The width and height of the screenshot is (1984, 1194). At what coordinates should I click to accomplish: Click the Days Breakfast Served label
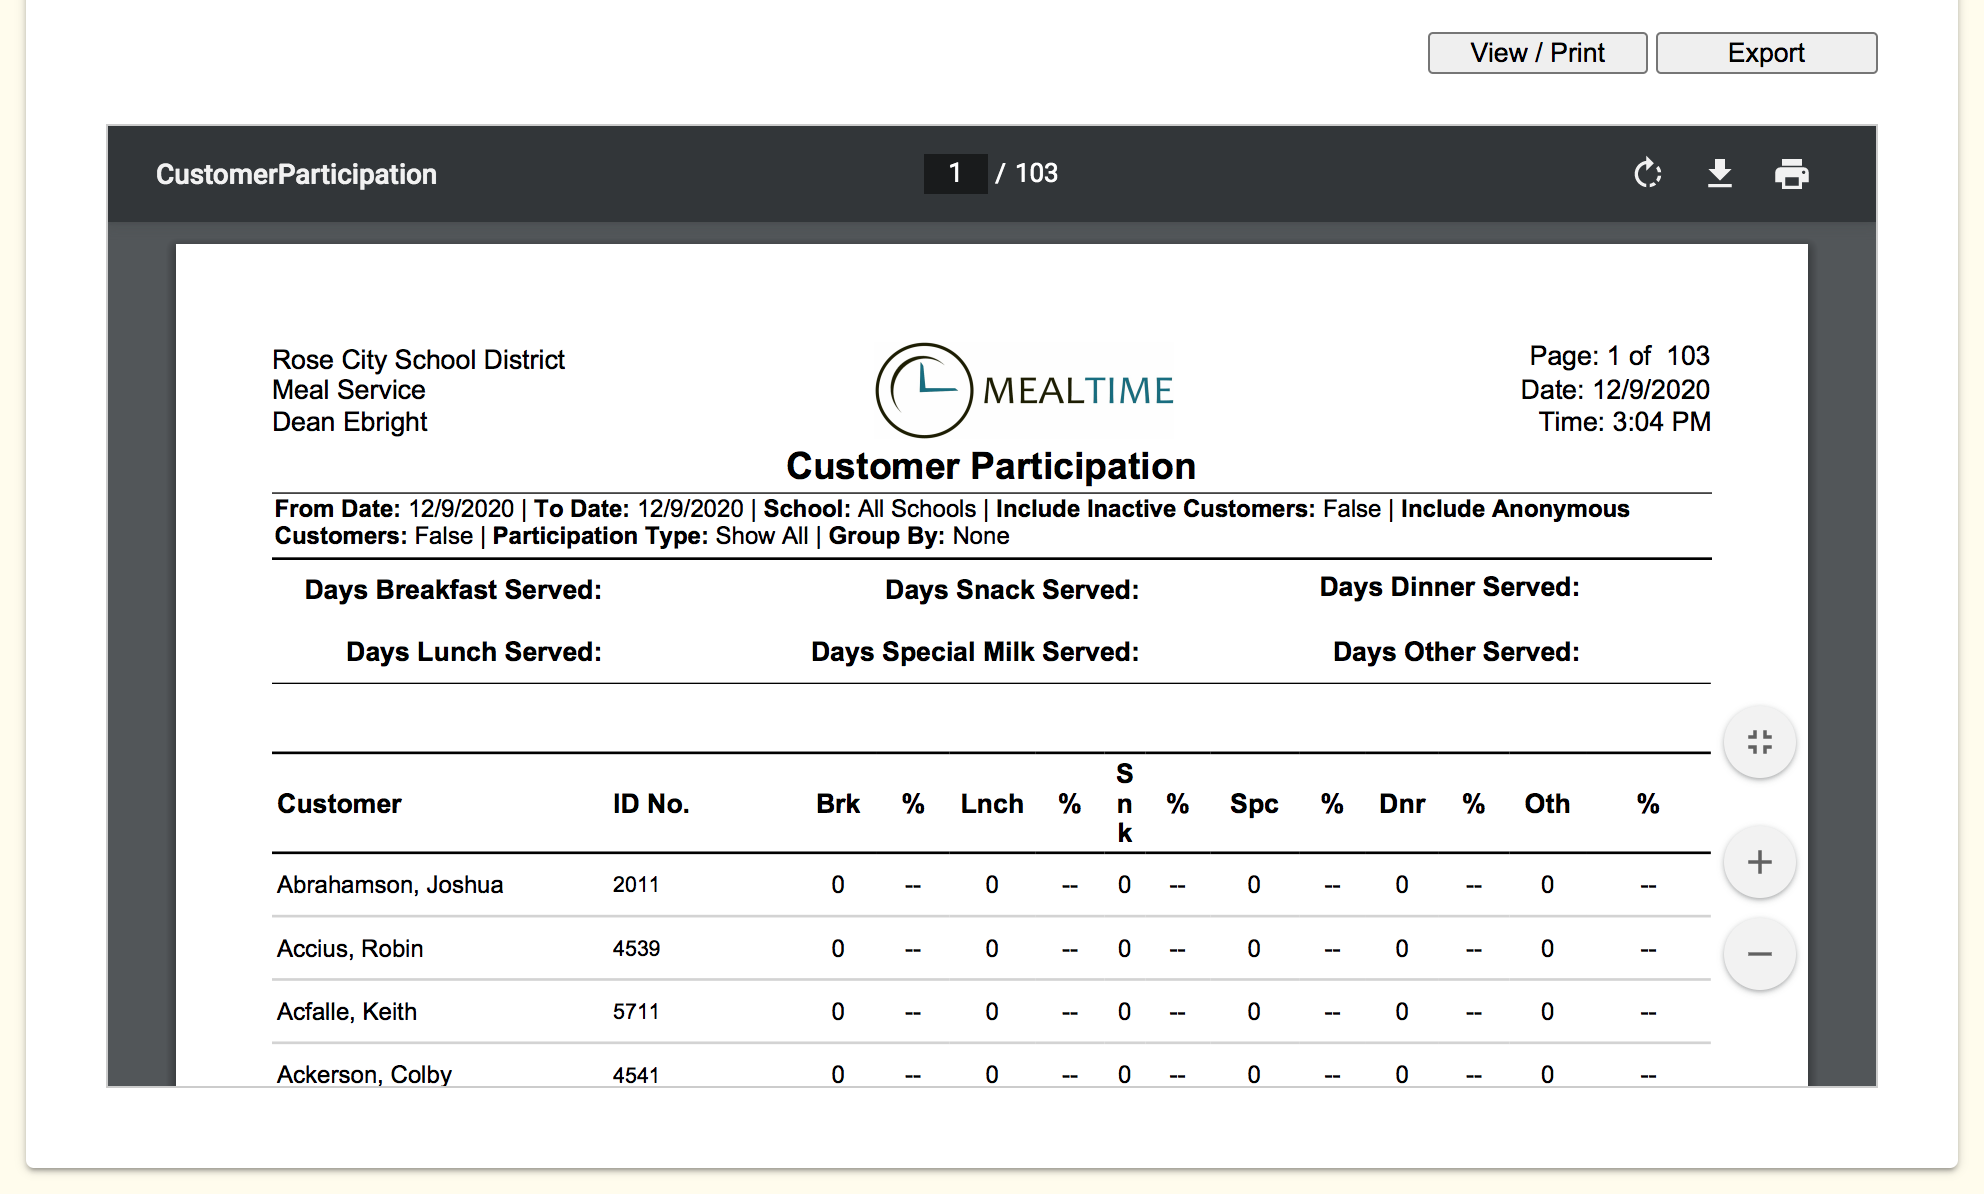coord(453,590)
